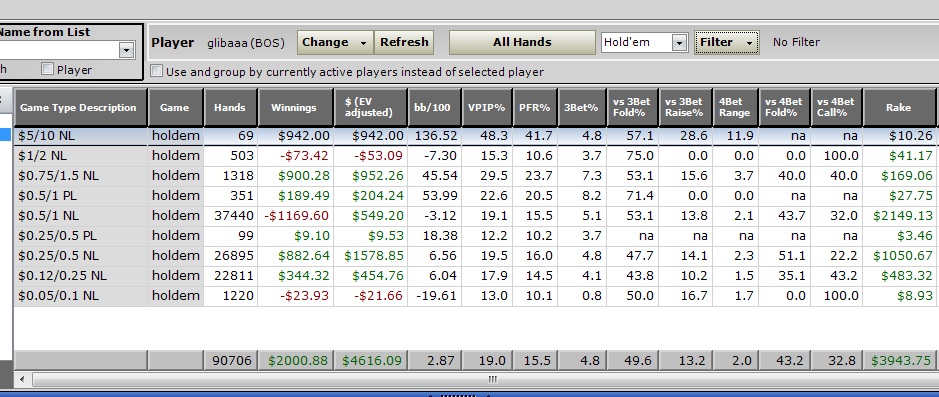Click the total $4616.09 EV adjusted cell
The height and width of the screenshot is (397, 939).
pos(370,360)
